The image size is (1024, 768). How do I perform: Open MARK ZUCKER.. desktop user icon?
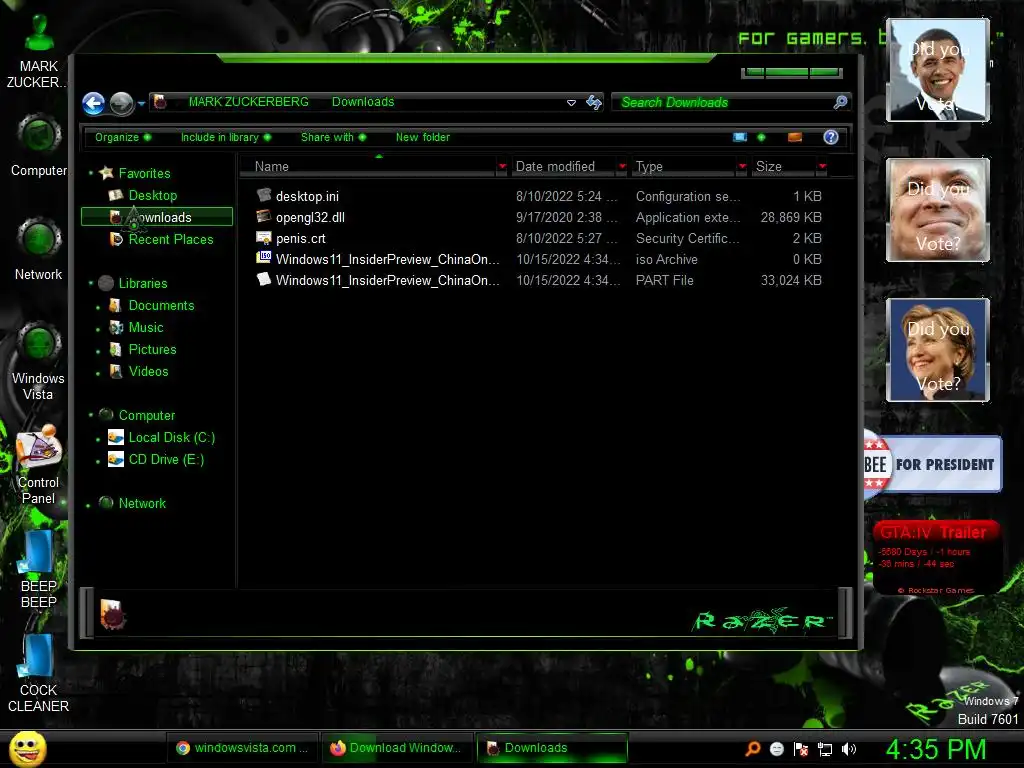tap(38, 51)
